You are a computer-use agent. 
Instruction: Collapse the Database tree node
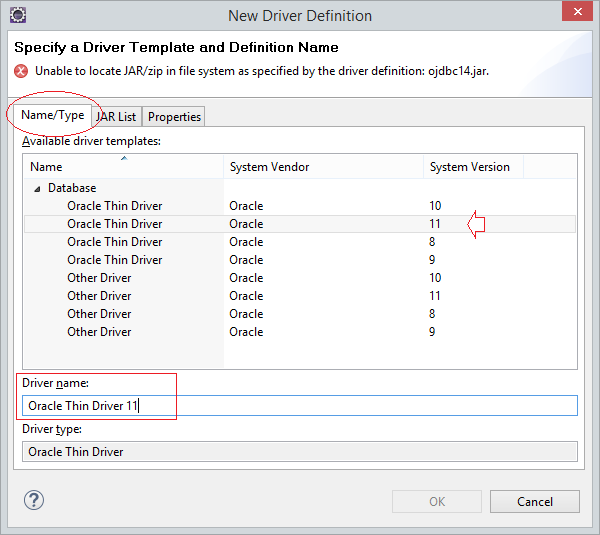pos(37,189)
